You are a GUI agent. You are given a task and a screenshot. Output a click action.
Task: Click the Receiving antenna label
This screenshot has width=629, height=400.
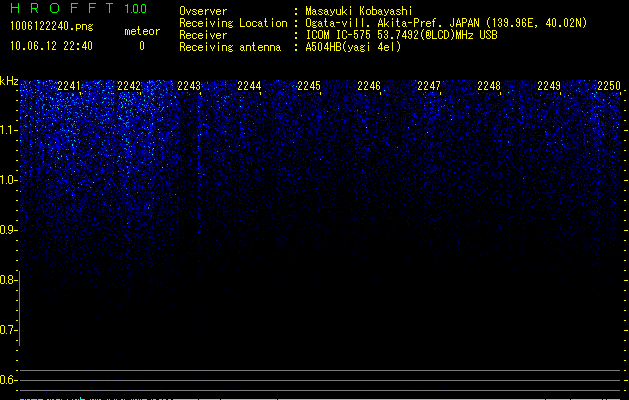[230, 47]
